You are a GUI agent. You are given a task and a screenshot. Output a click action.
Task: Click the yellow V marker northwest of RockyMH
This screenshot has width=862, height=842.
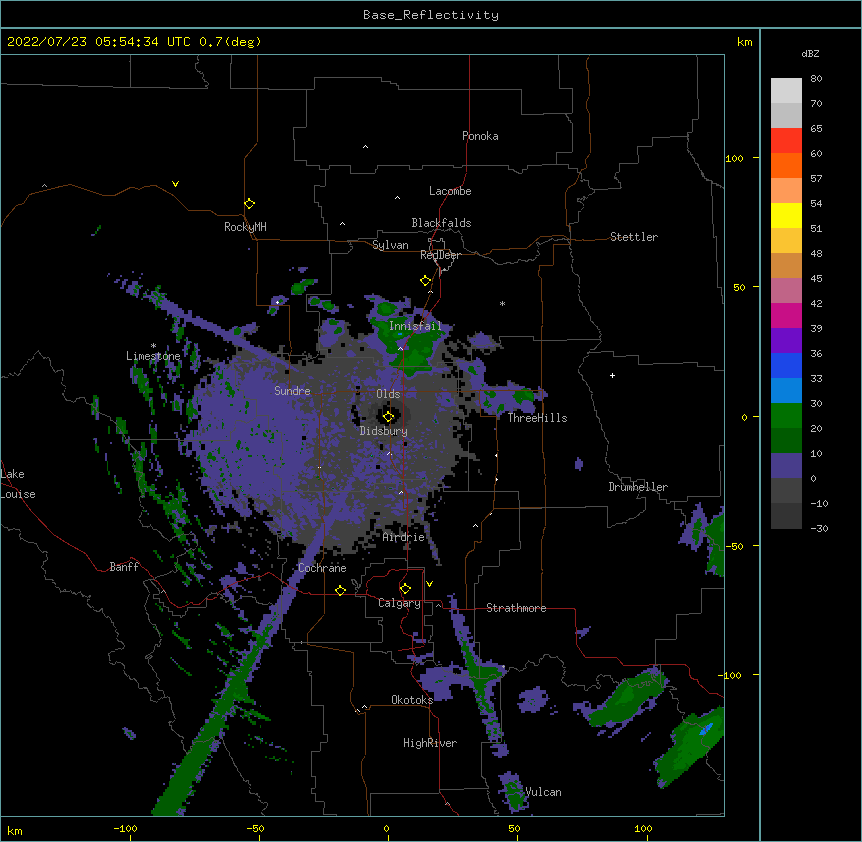point(175,184)
